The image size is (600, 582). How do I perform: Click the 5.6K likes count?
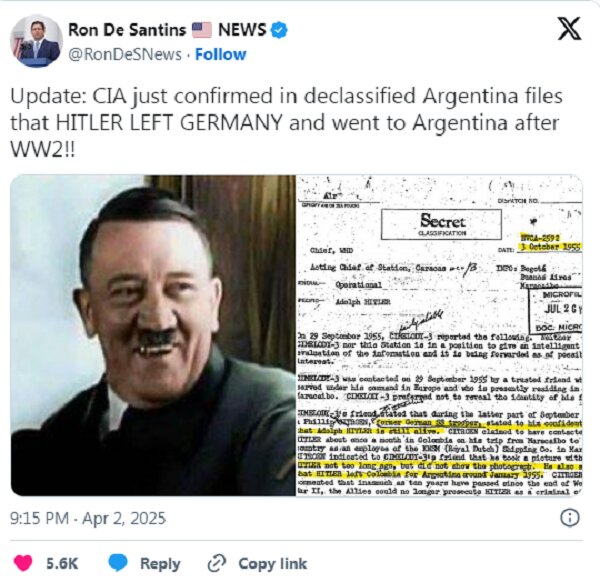tap(62, 564)
